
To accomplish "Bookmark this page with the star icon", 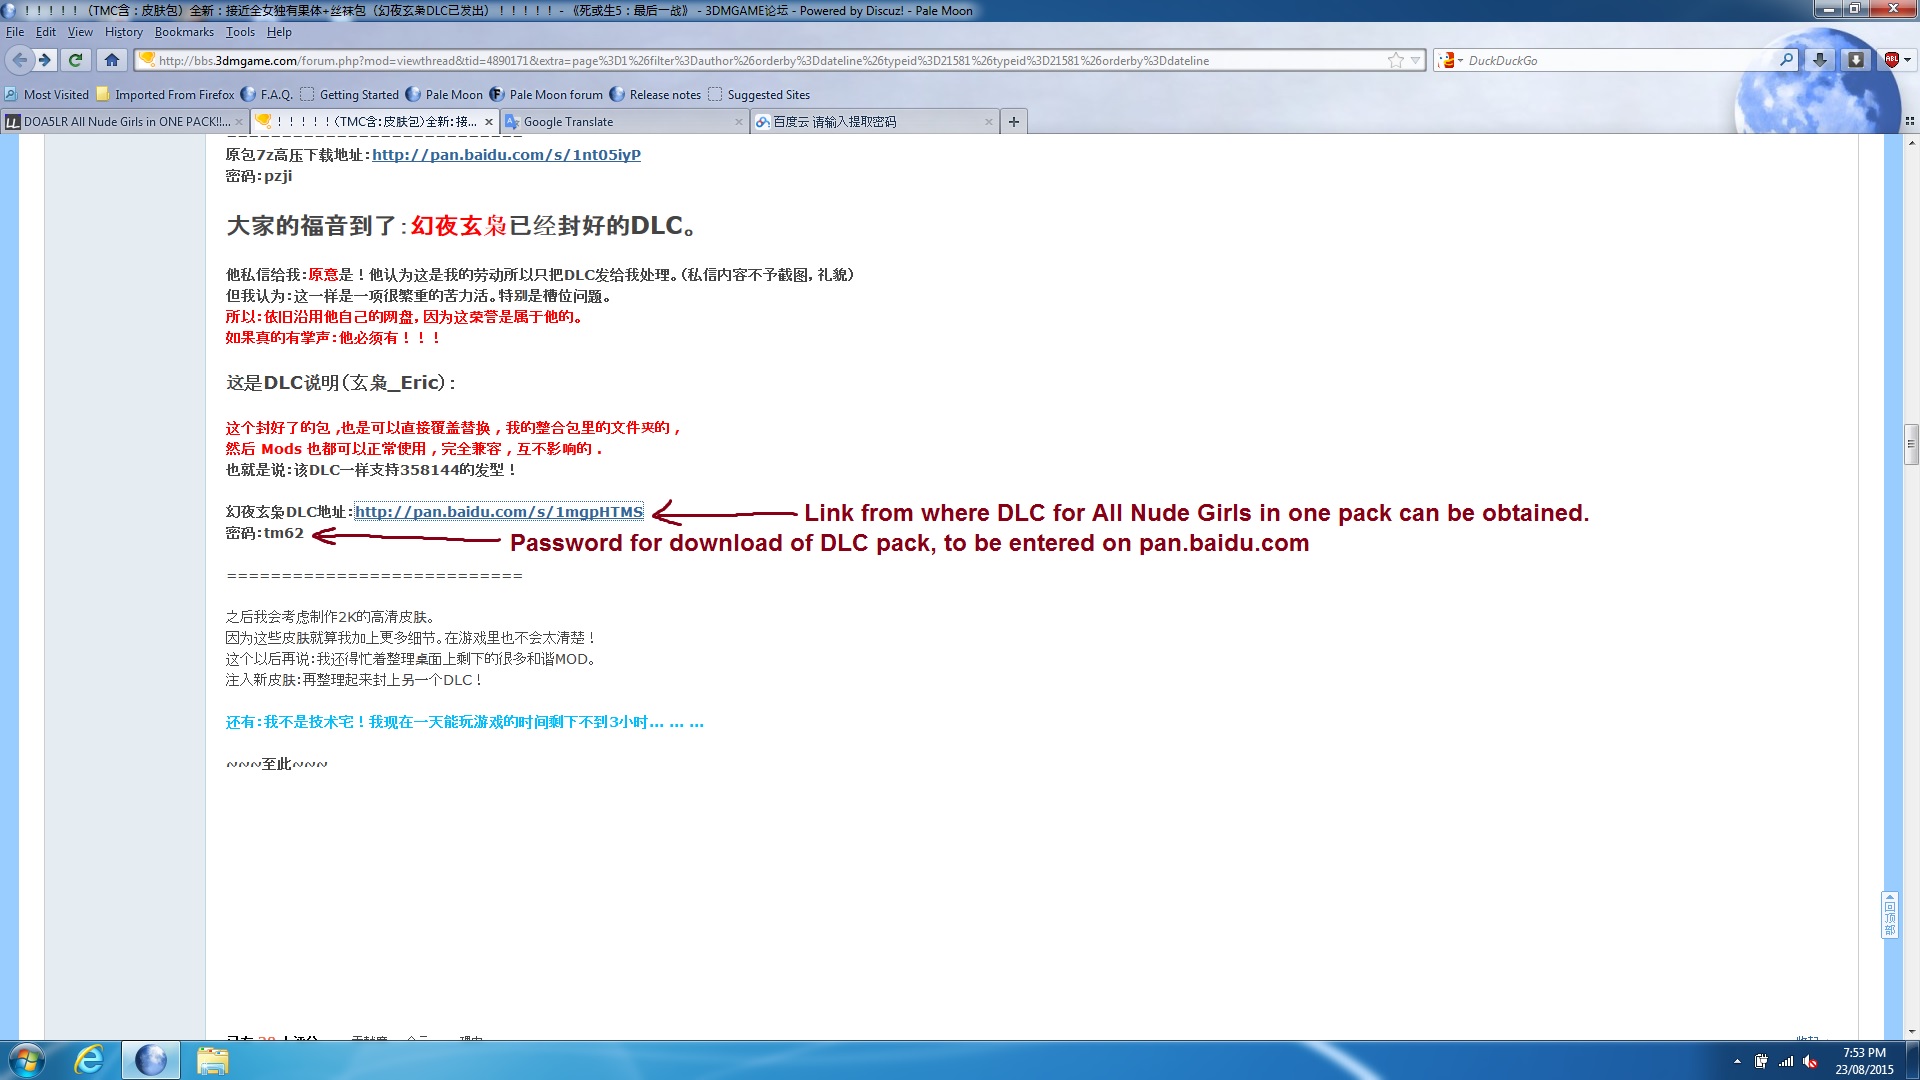I will (x=1395, y=60).
